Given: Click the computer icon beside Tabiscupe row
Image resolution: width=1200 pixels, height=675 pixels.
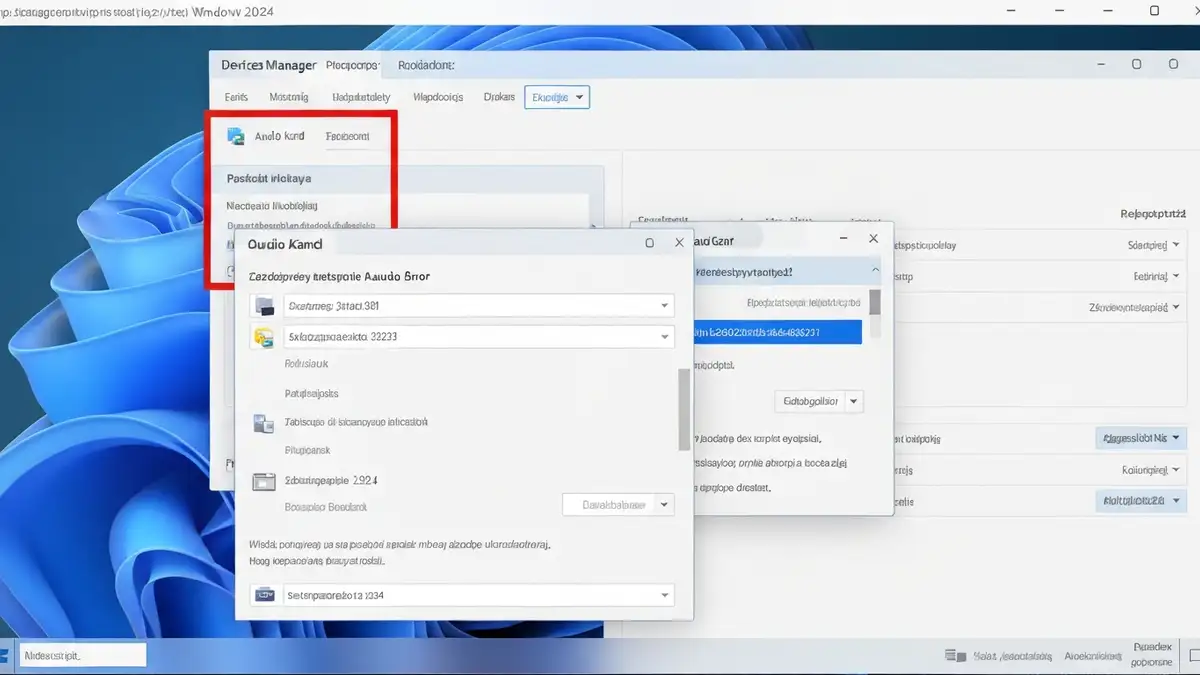Looking at the screenshot, I should [264, 423].
